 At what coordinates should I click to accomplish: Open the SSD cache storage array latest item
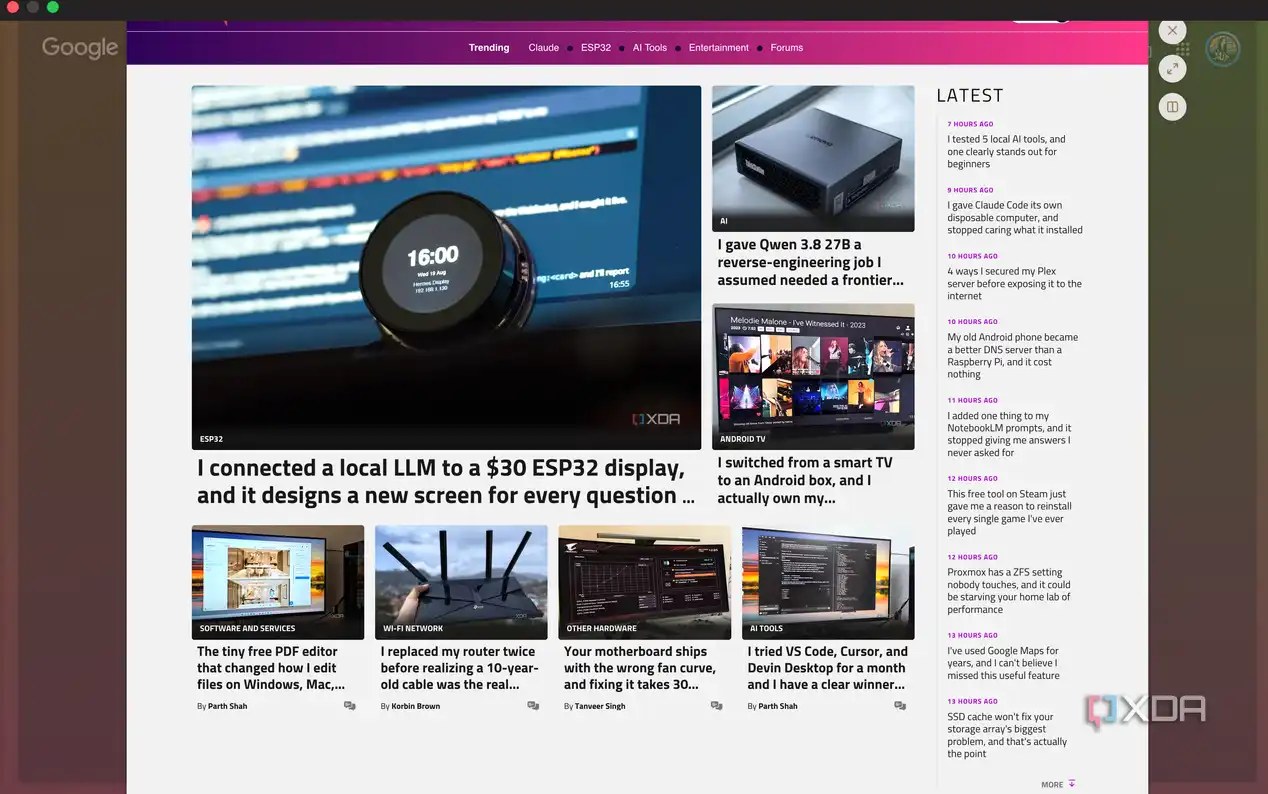click(1007, 735)
